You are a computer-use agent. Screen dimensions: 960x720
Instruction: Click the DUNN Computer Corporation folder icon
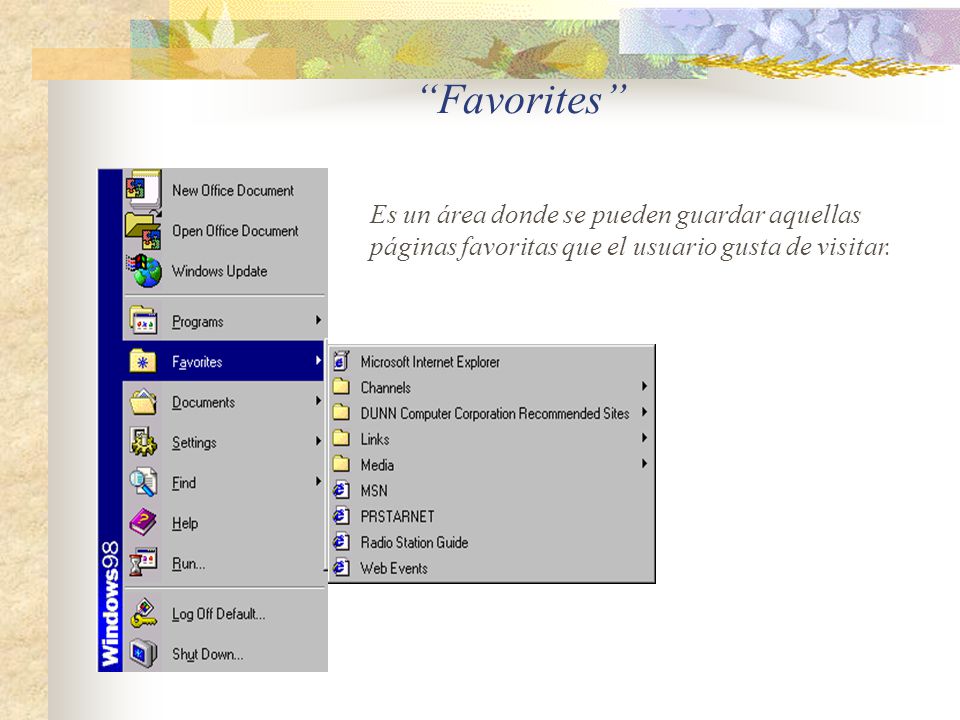342,413
